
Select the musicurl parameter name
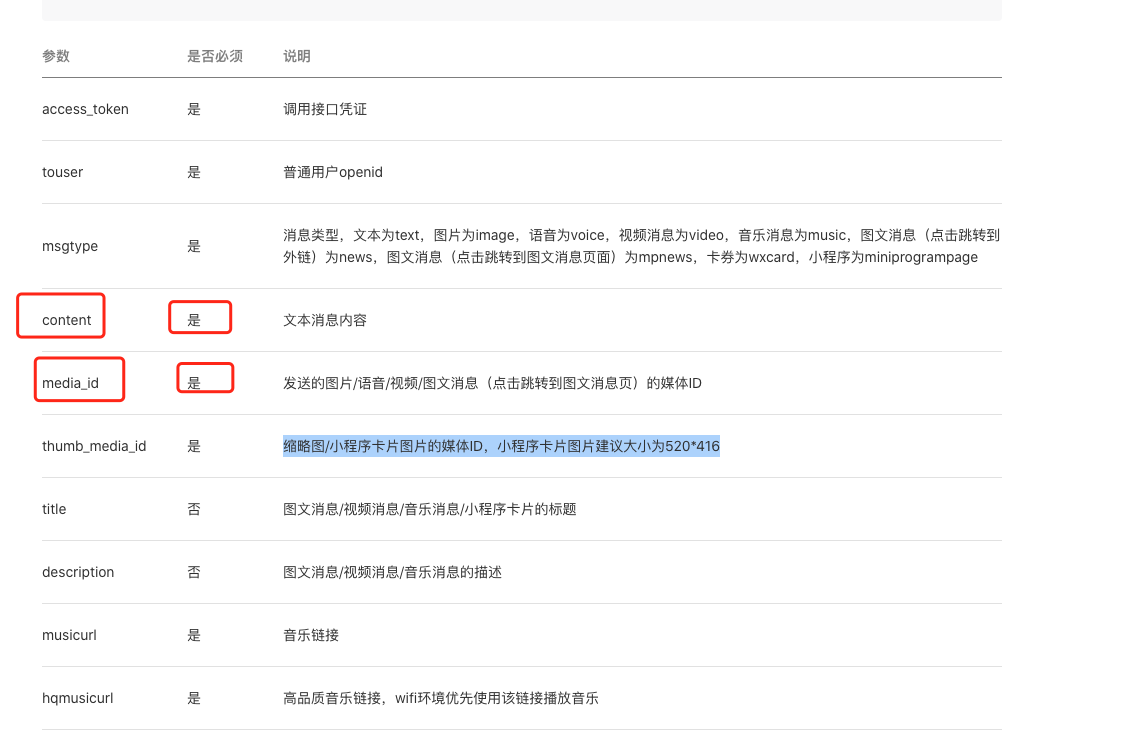pos(69,635)
